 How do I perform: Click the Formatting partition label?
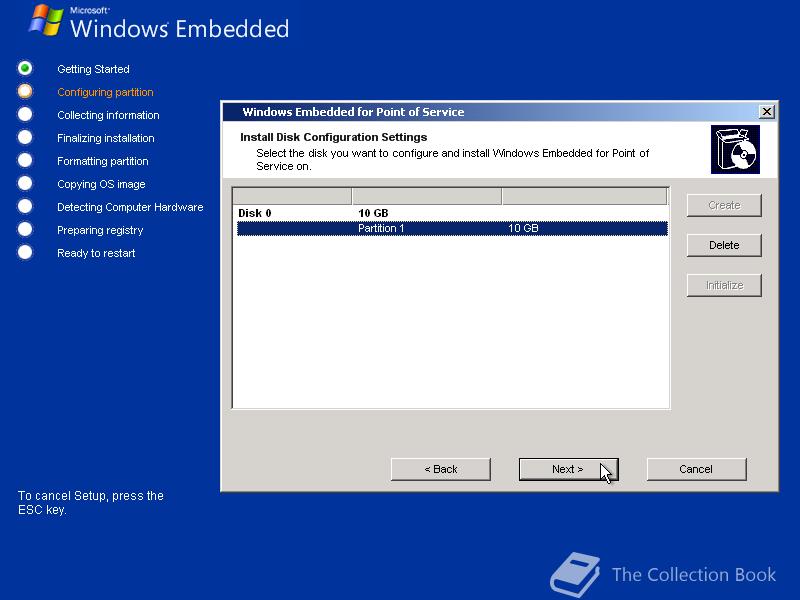103,161
